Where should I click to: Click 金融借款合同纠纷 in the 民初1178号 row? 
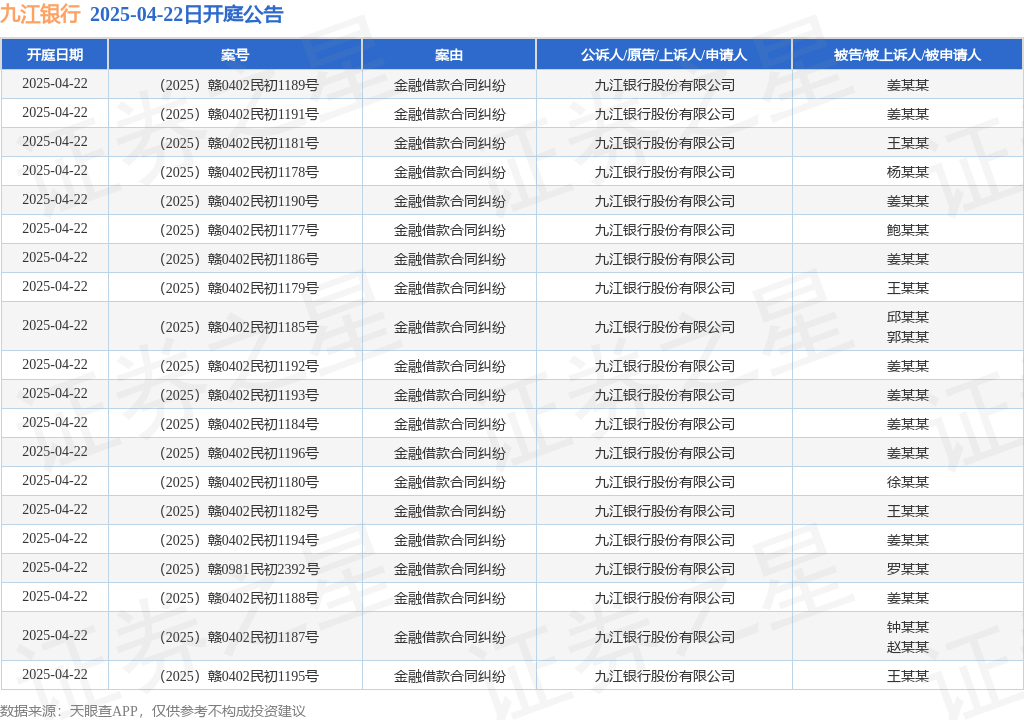tap(449, 172)
